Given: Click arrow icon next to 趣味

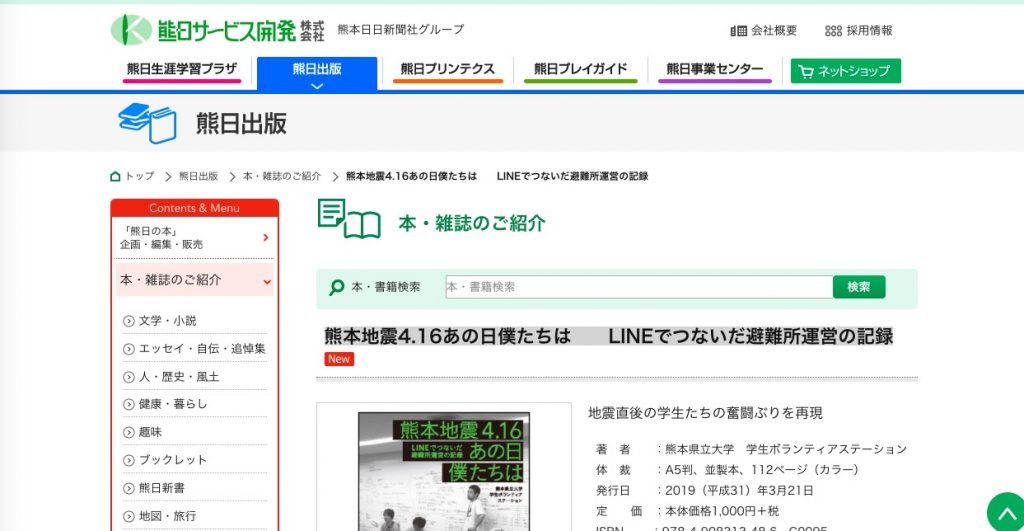Looking at the screenshot, I should pos(129,433).
